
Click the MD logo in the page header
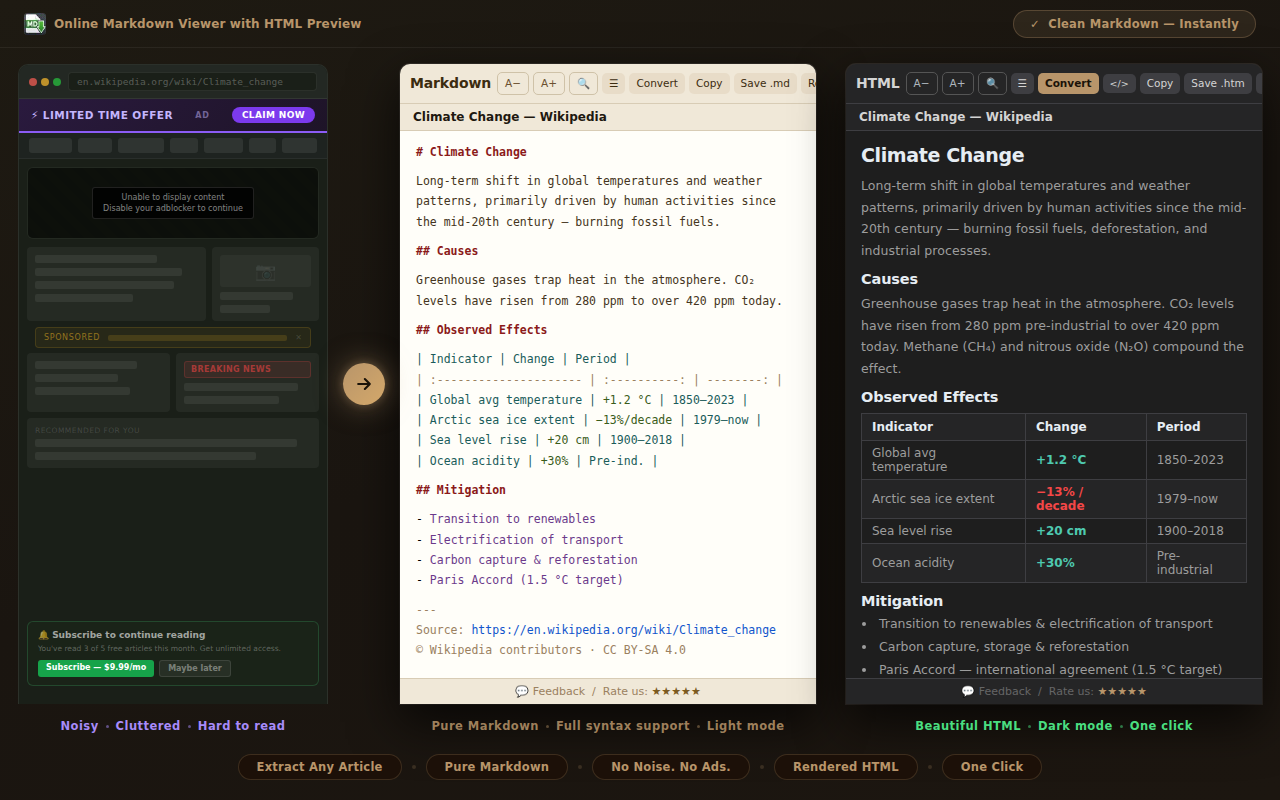(x=34, y=22)
